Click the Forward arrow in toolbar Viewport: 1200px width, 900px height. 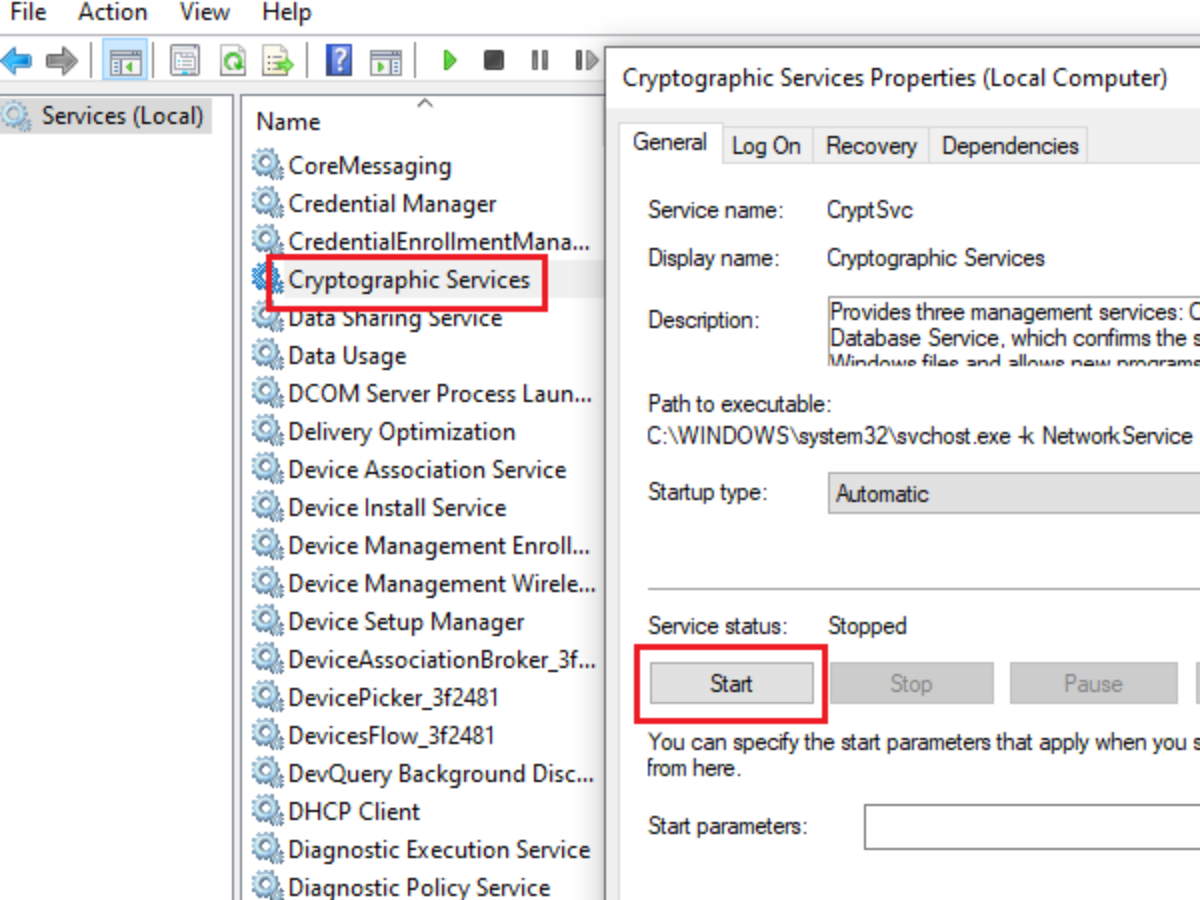click(x=62, y=61)
